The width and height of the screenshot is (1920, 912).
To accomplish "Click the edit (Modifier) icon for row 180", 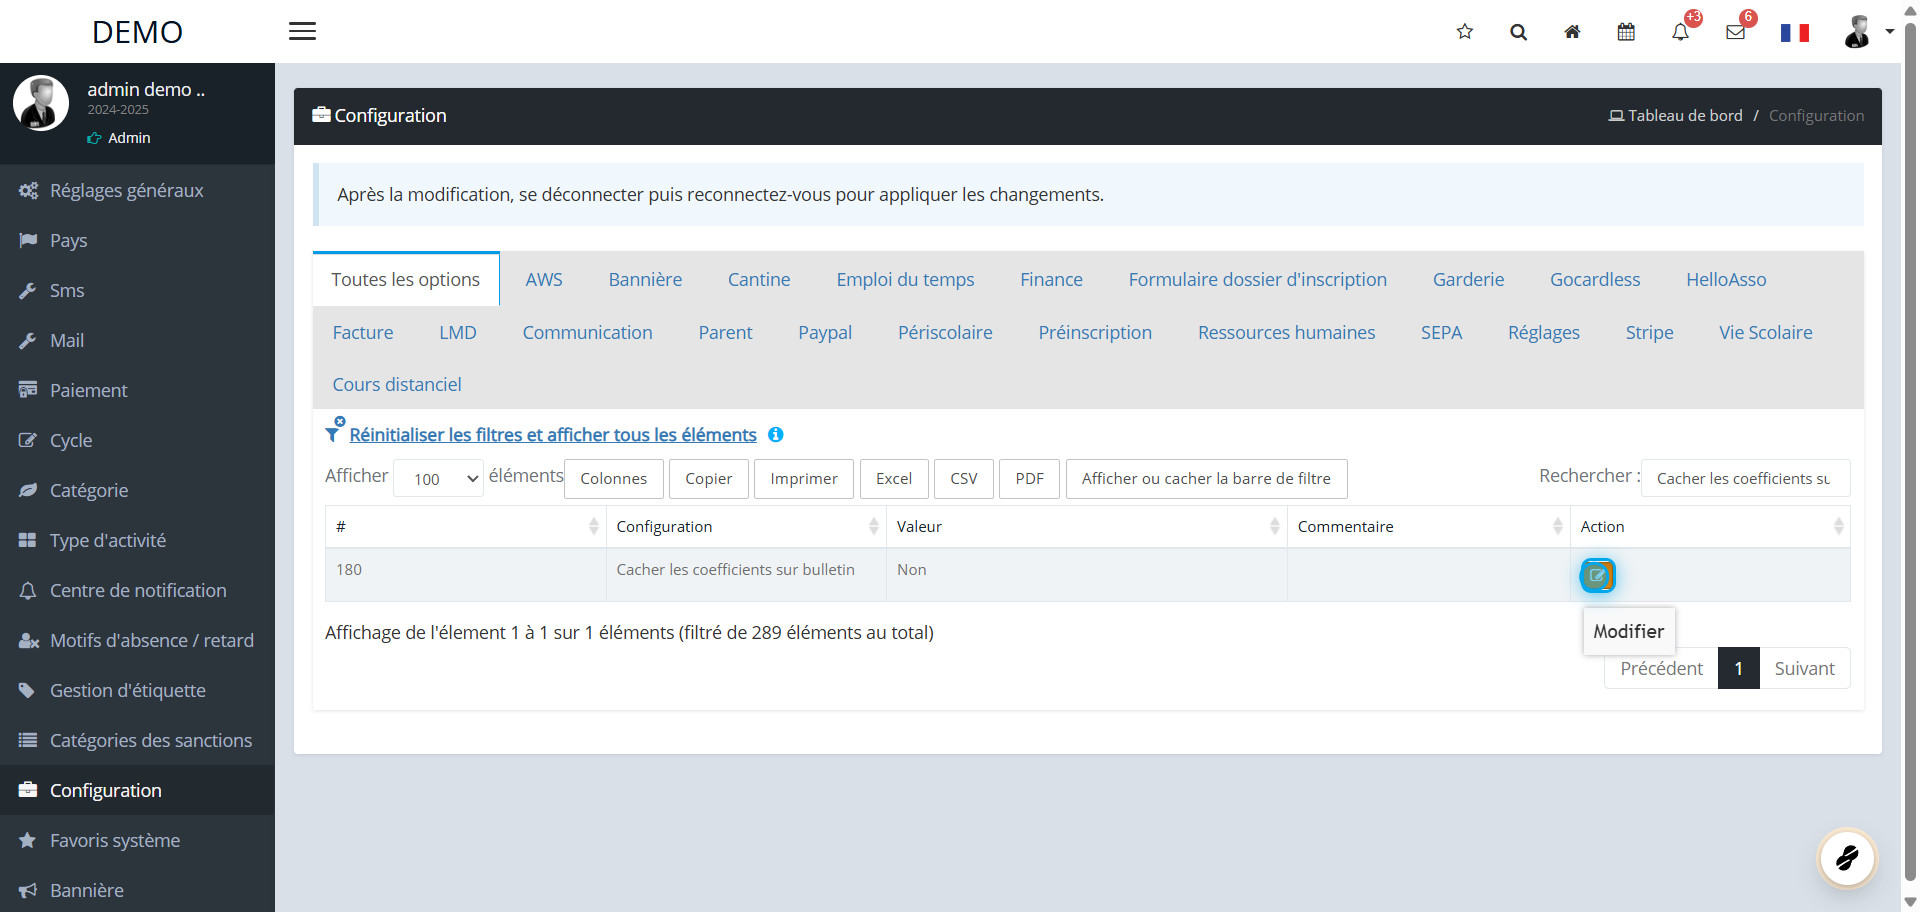I will point(1597,575).
